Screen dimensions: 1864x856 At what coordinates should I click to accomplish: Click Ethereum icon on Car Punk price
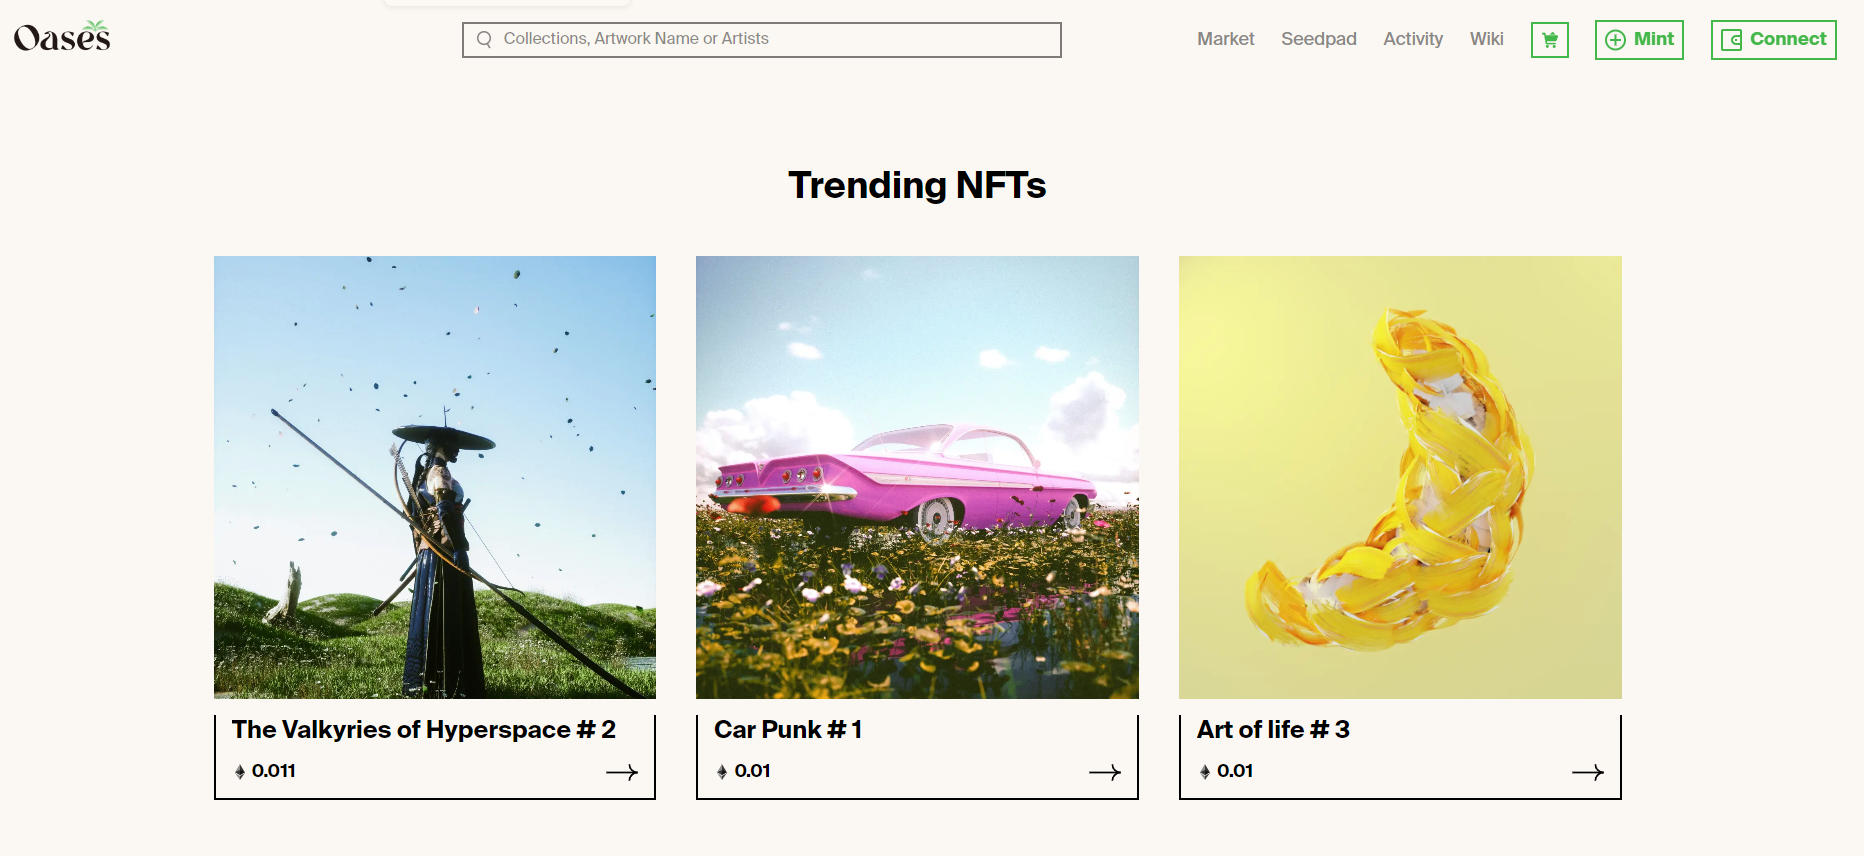722,772
